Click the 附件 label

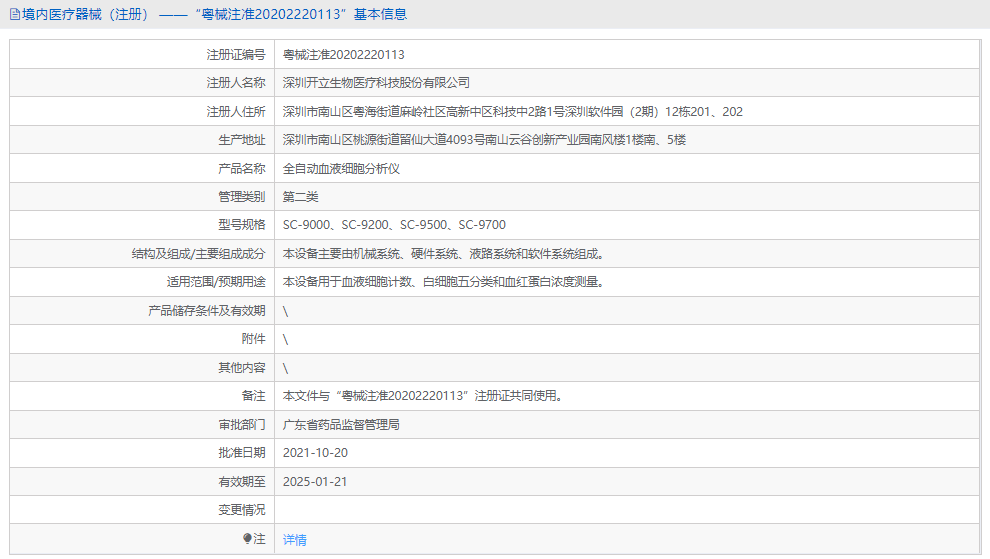pos(254,339)
